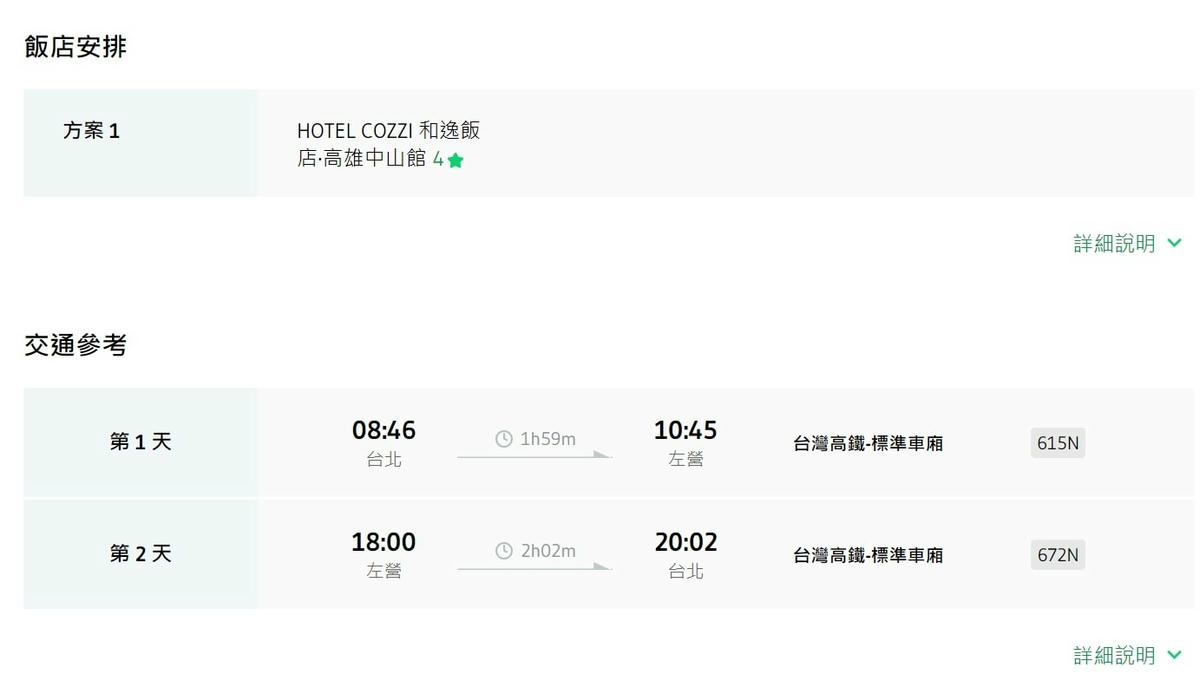
Task: Click the 18:00 左營 departure time
Action: click(x=384, y=555)
